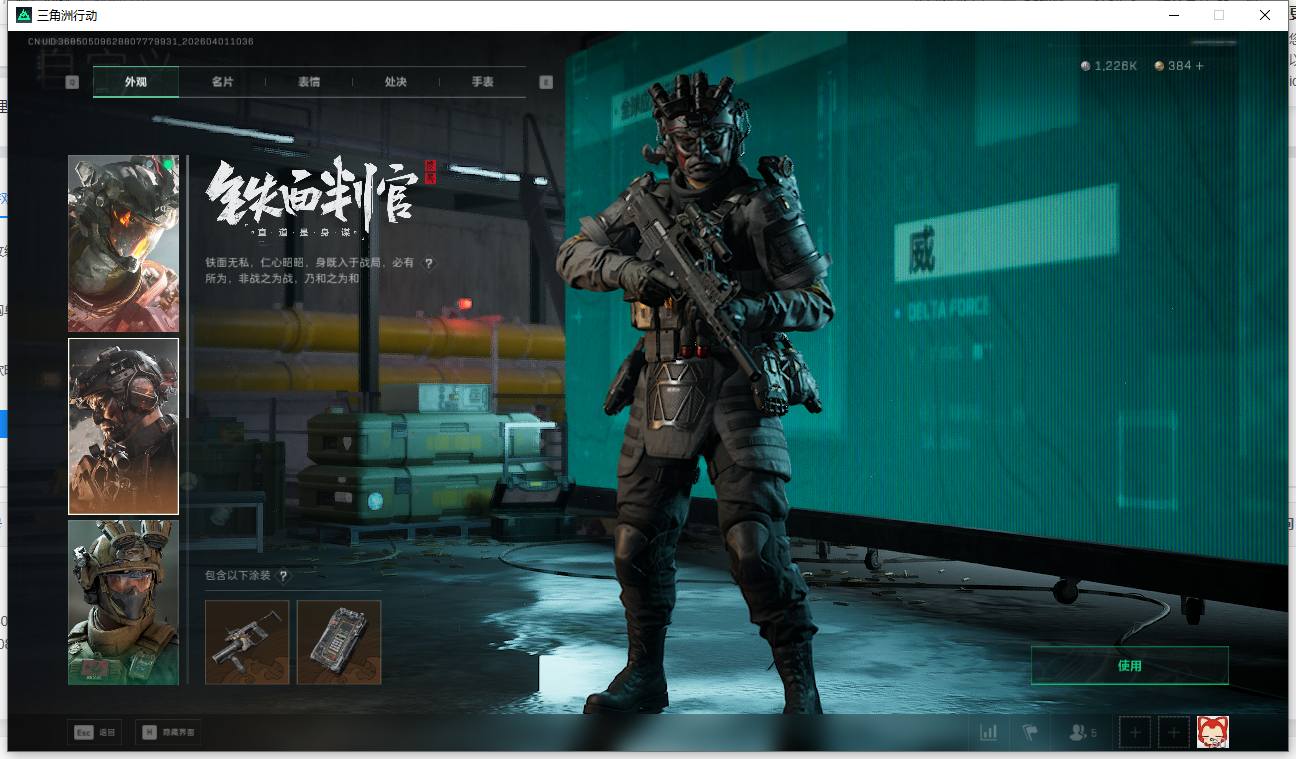This screenshot has width=1296, height=759.
Task: Preview the included device case skin item
Action: tap(339, 642)
